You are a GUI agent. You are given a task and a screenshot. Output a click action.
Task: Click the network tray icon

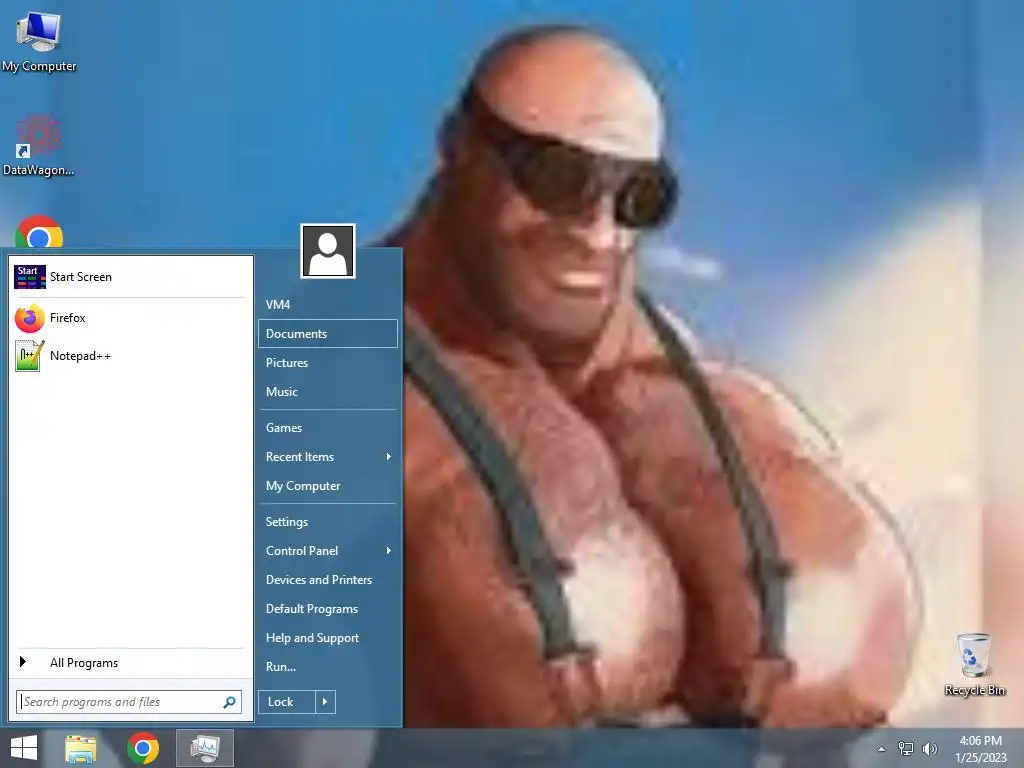(906, 748)
